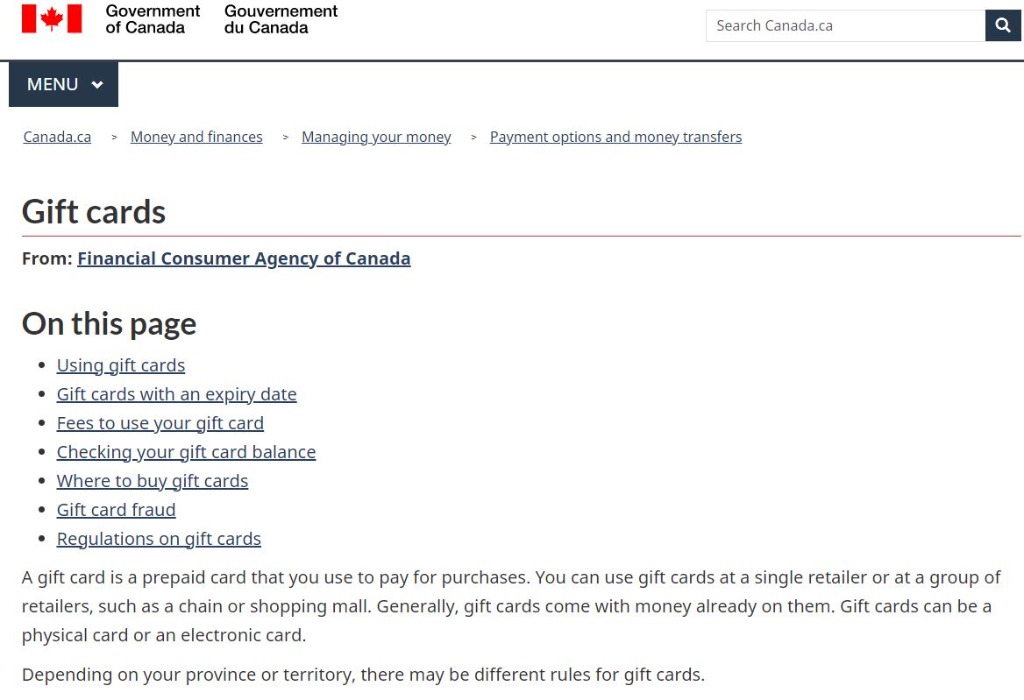Open the Gift card fraud link
The height and width of the screenshot is (700, 1024).
116,510
